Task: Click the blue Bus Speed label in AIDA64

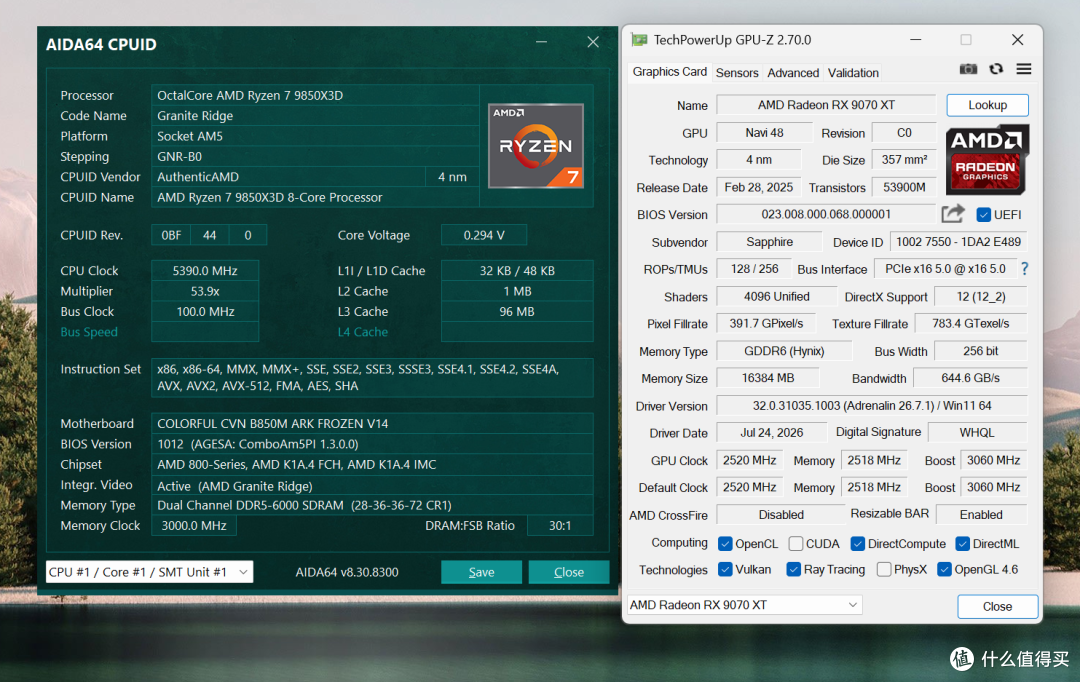Action: (x=89, y=332)
